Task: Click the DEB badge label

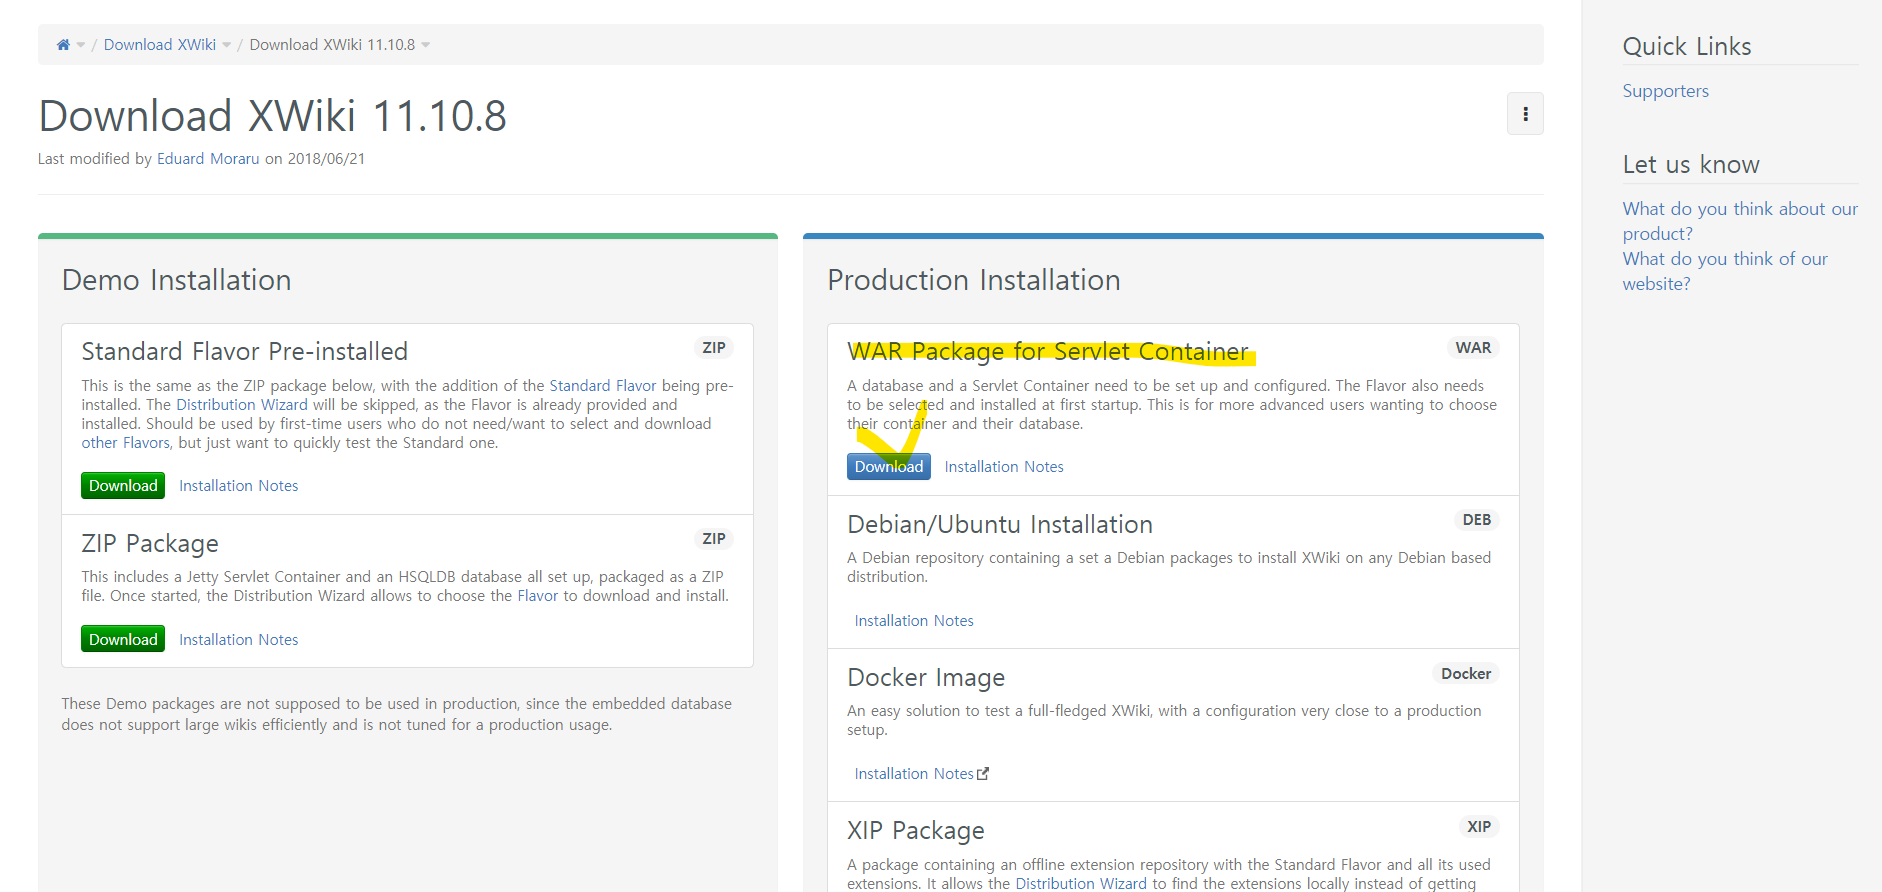Action: pos(1477,520)
